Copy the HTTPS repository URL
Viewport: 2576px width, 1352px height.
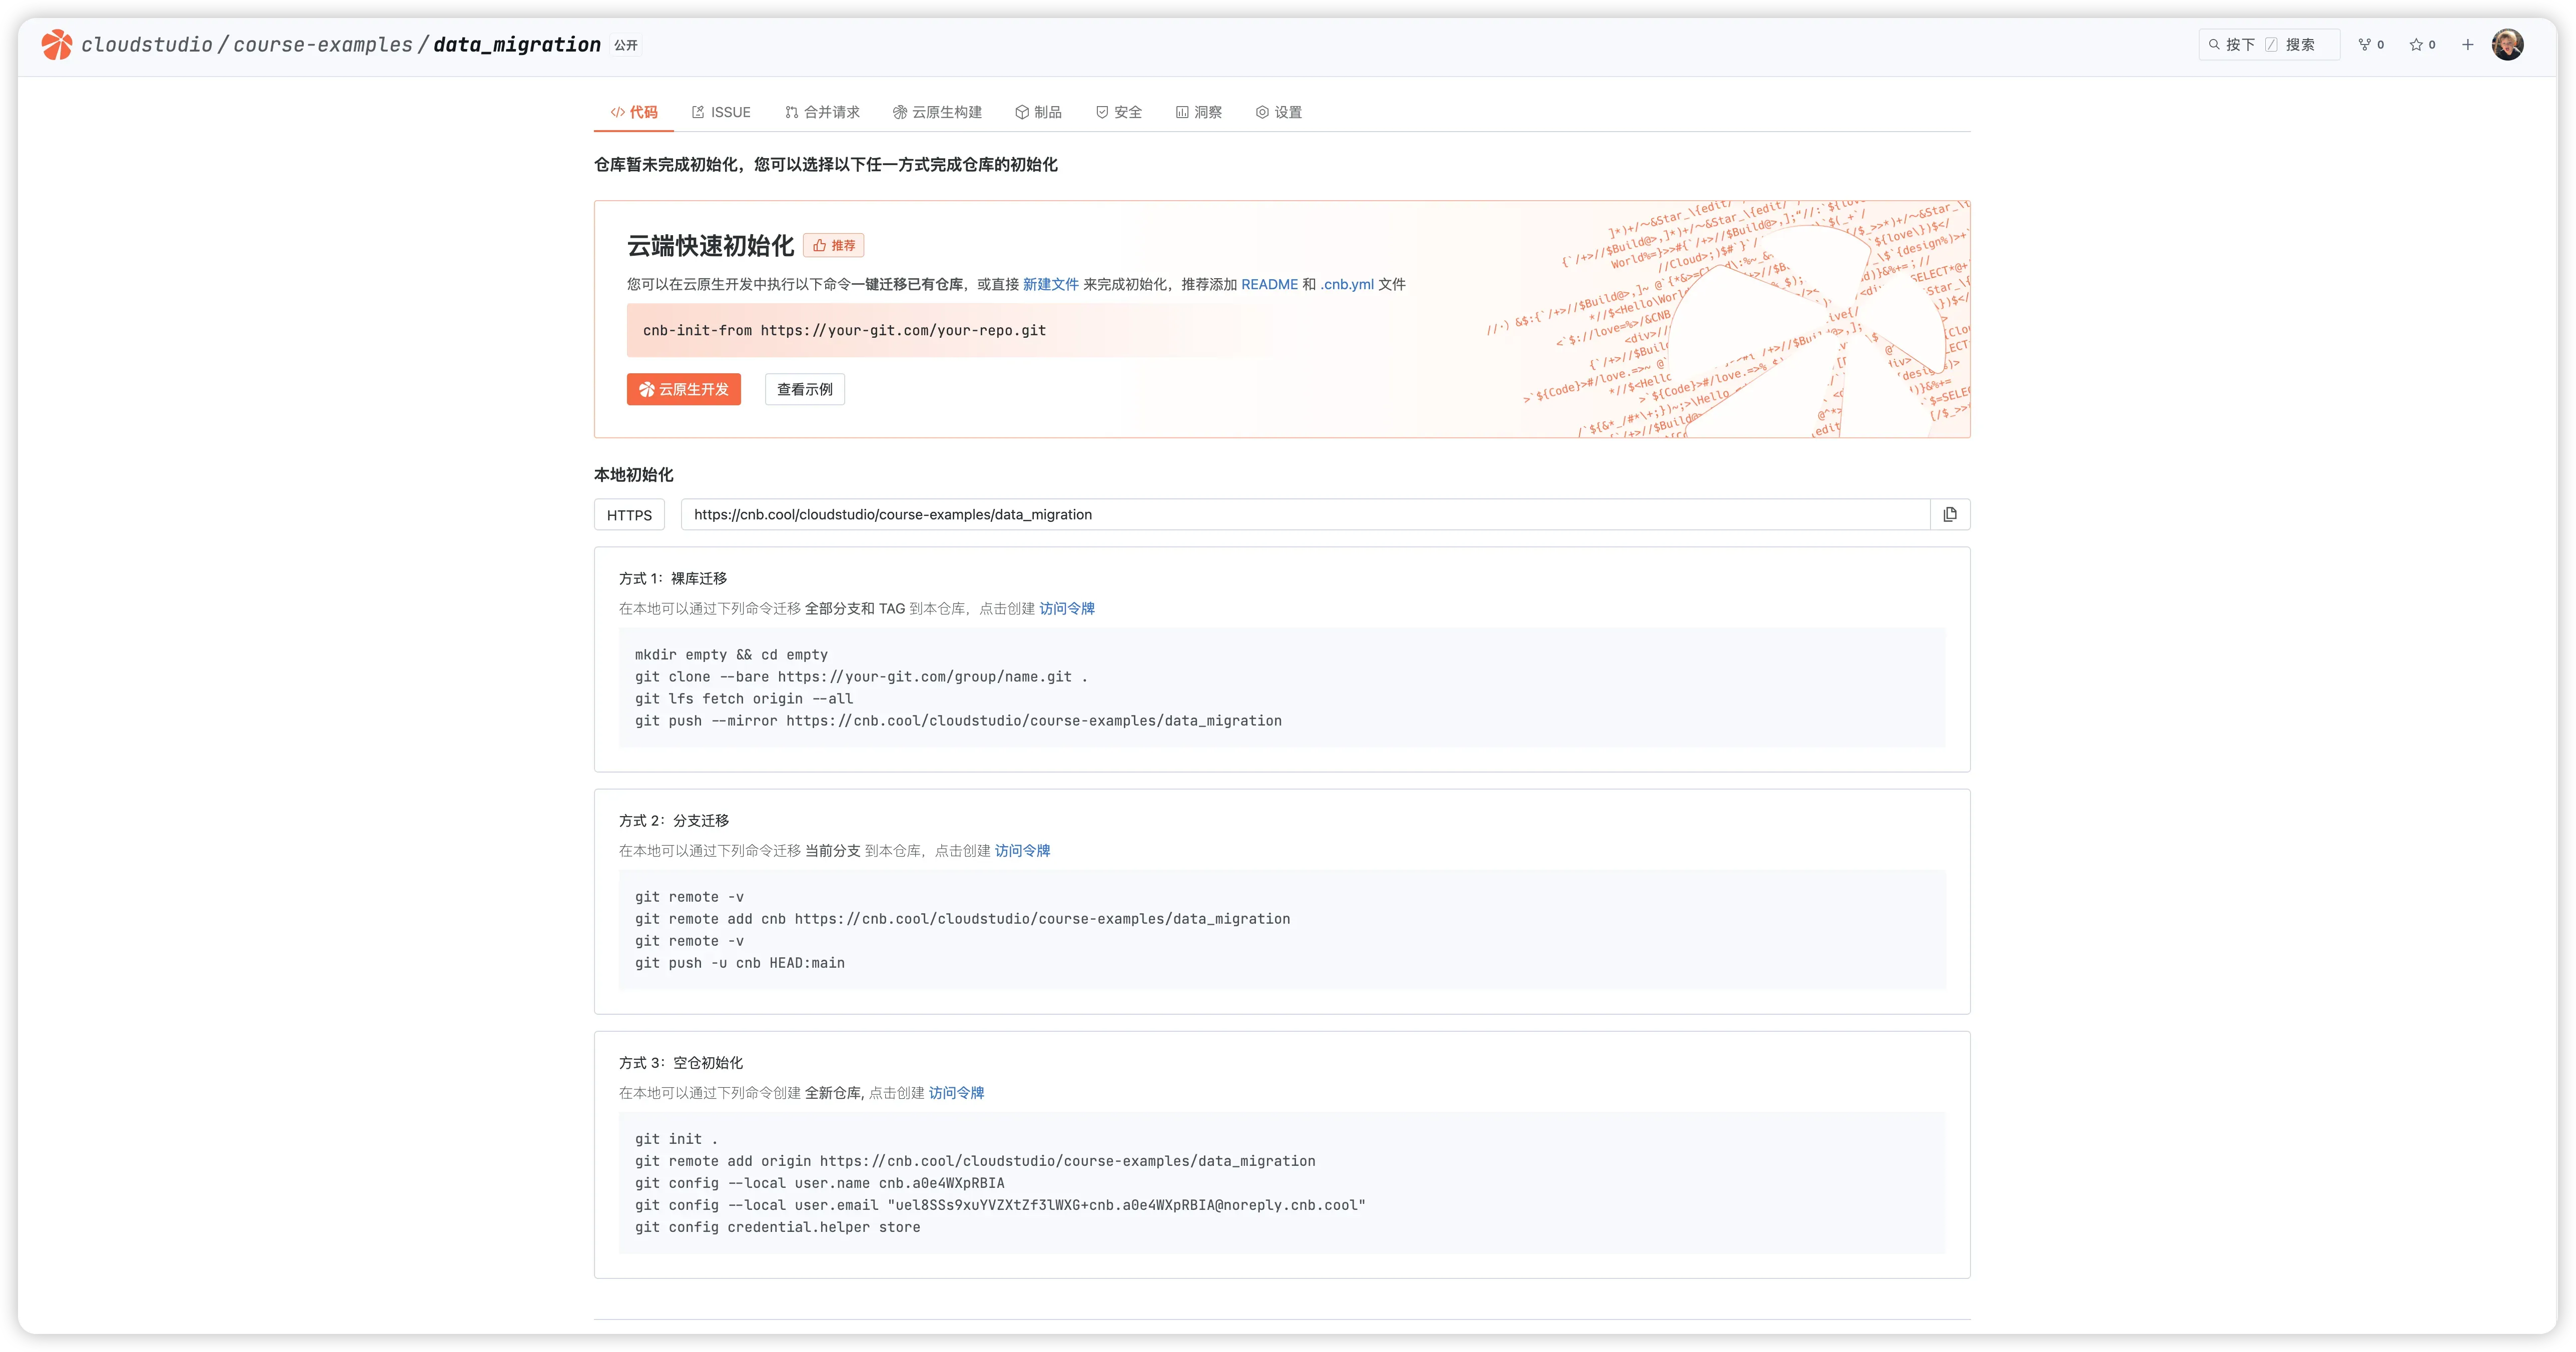pos(1949,514)
